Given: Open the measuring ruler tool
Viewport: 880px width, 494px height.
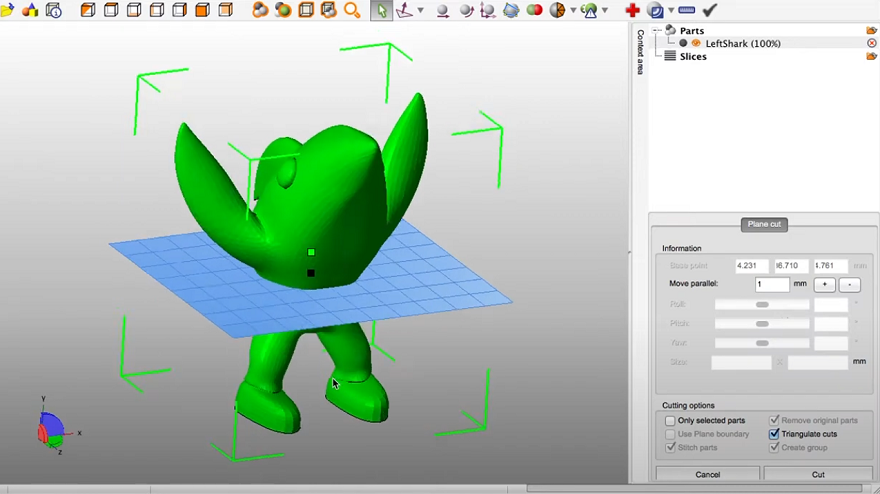Looking at the screenshot, I should [686, 10].
